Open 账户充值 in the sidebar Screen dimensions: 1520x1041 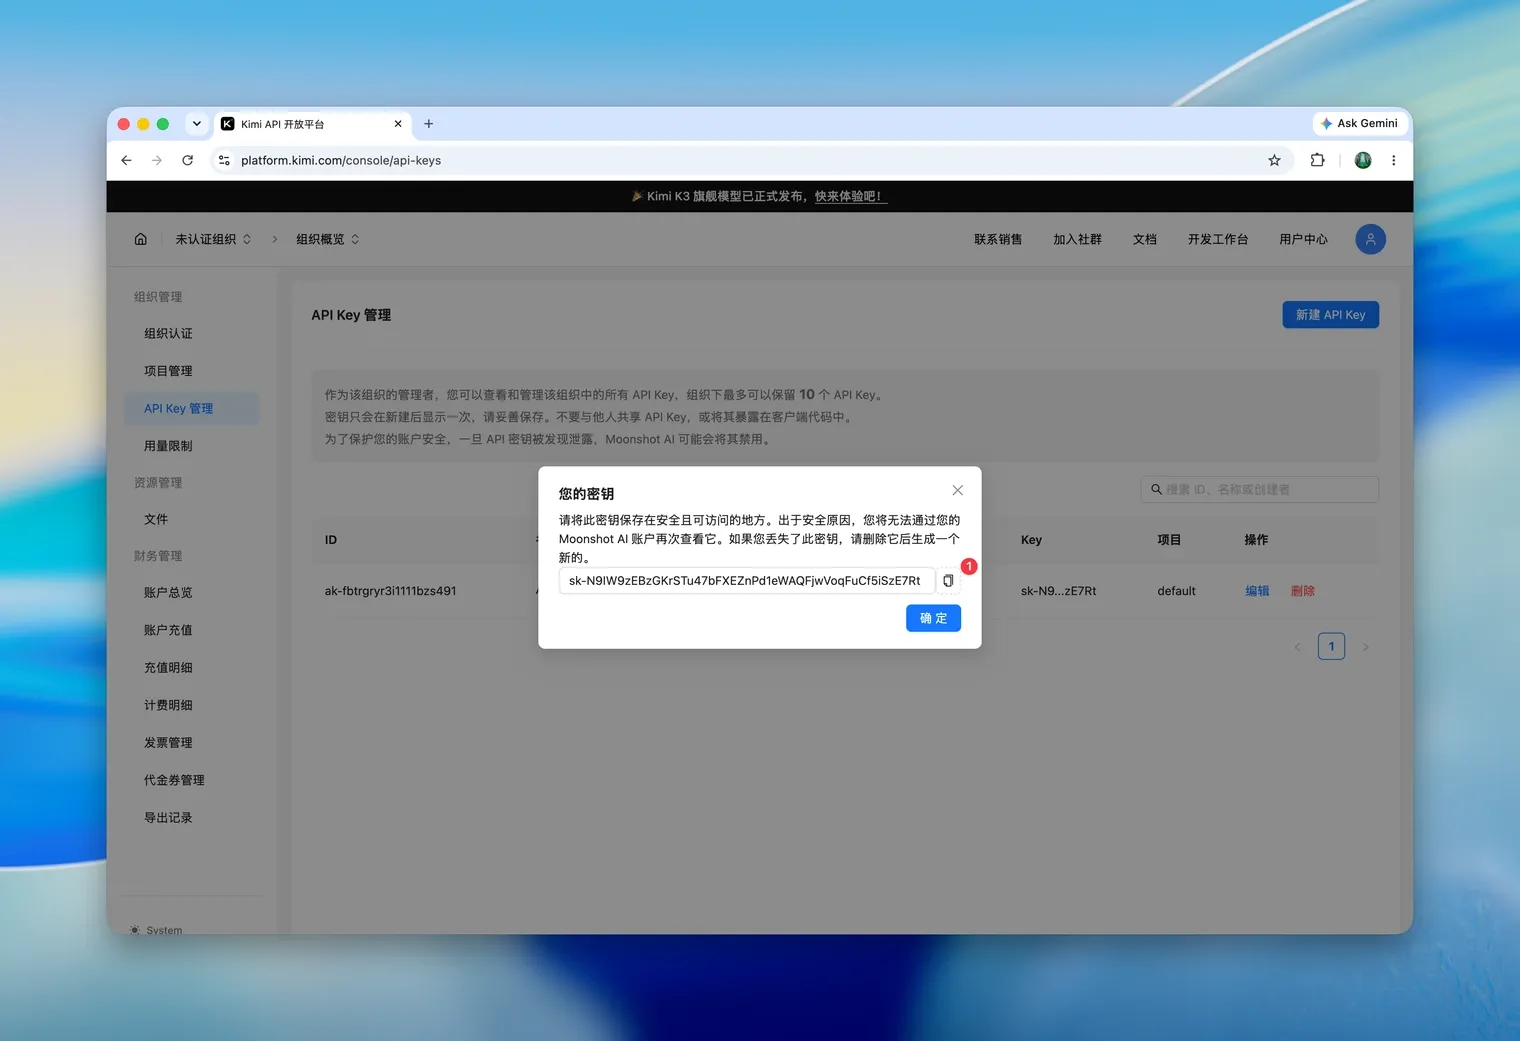click(x=191, y=630)
